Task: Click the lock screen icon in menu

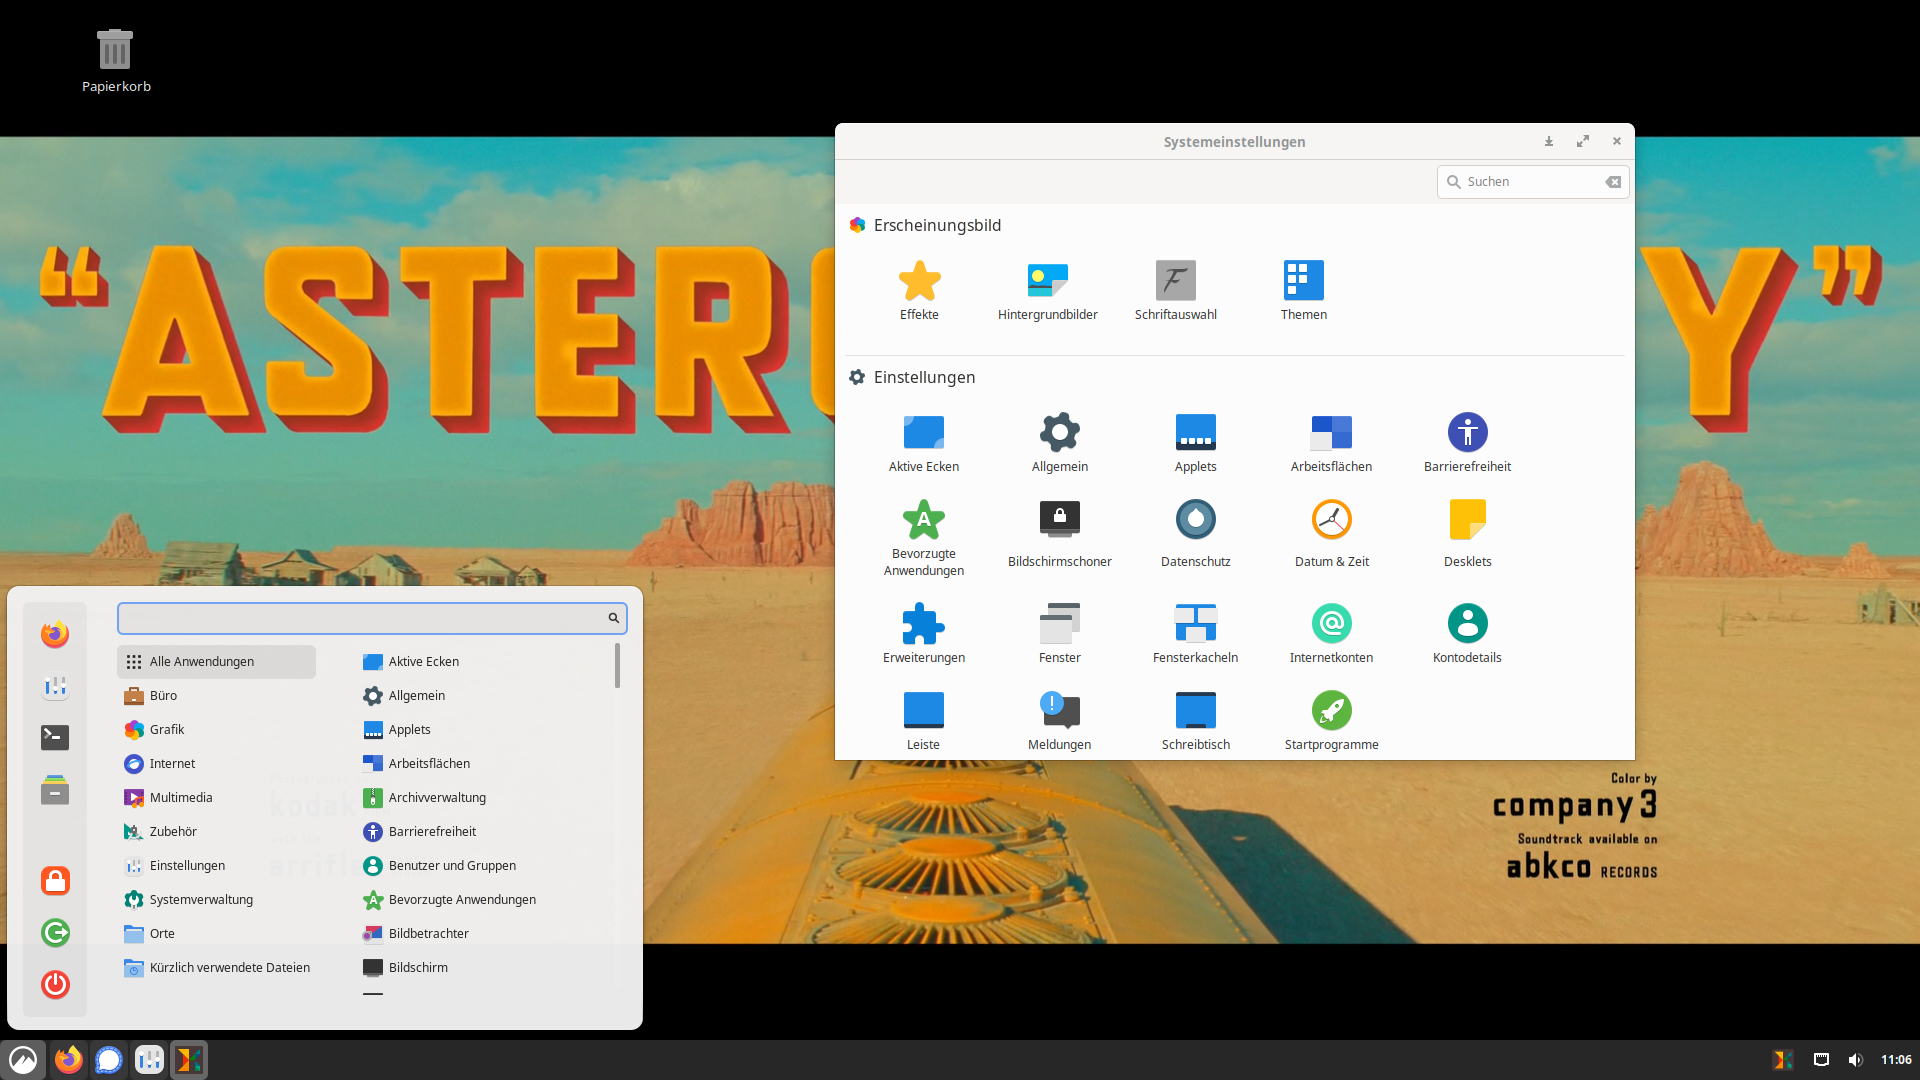Action: click(55, 881)
